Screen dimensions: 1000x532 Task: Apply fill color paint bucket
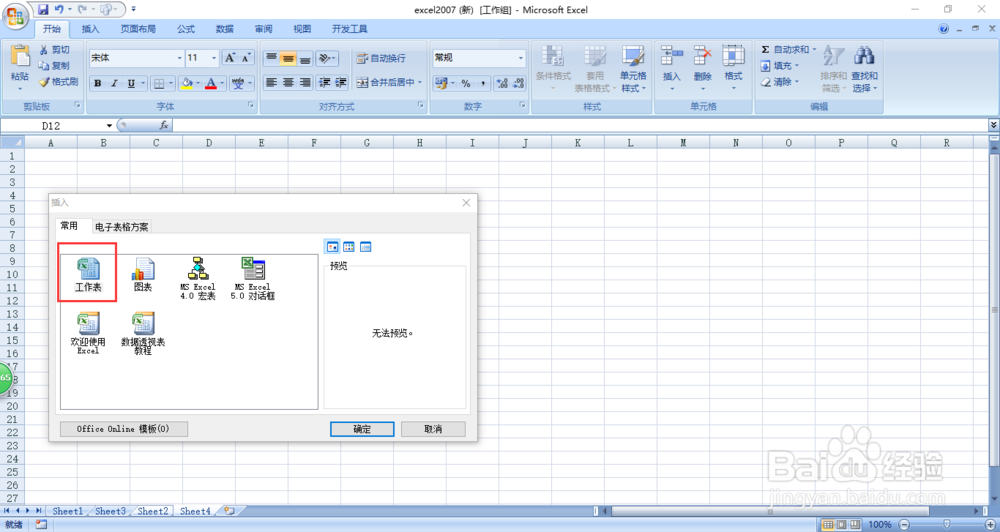click(186, 83)
